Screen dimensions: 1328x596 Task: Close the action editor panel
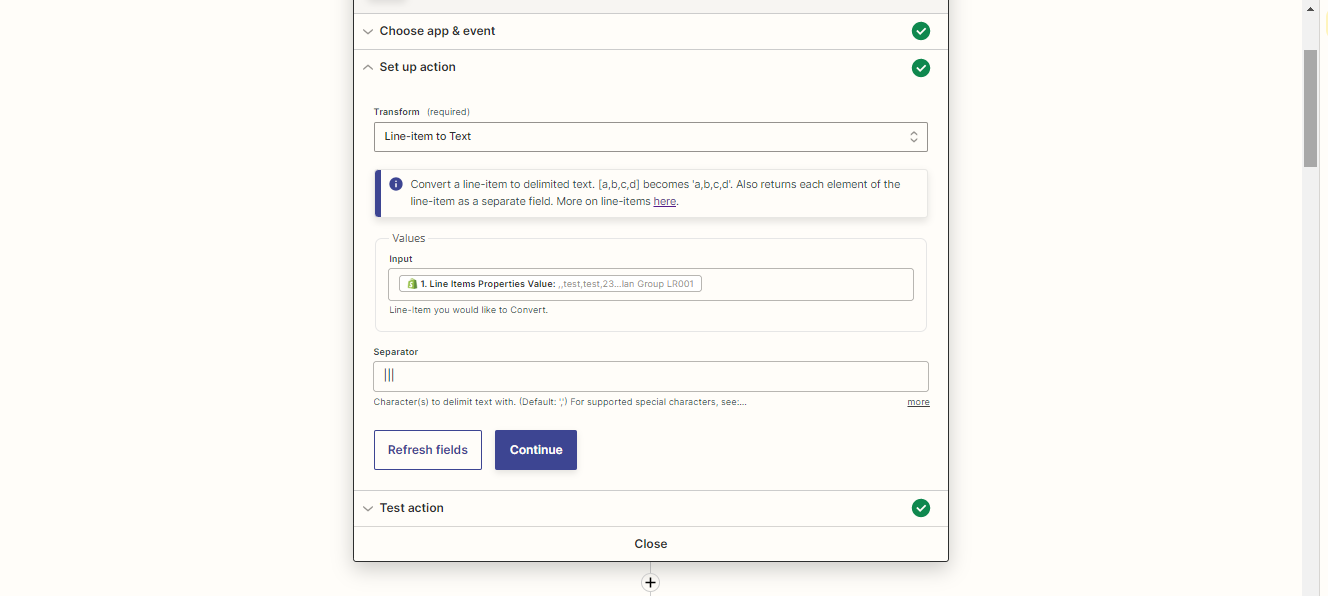[651, 544]
